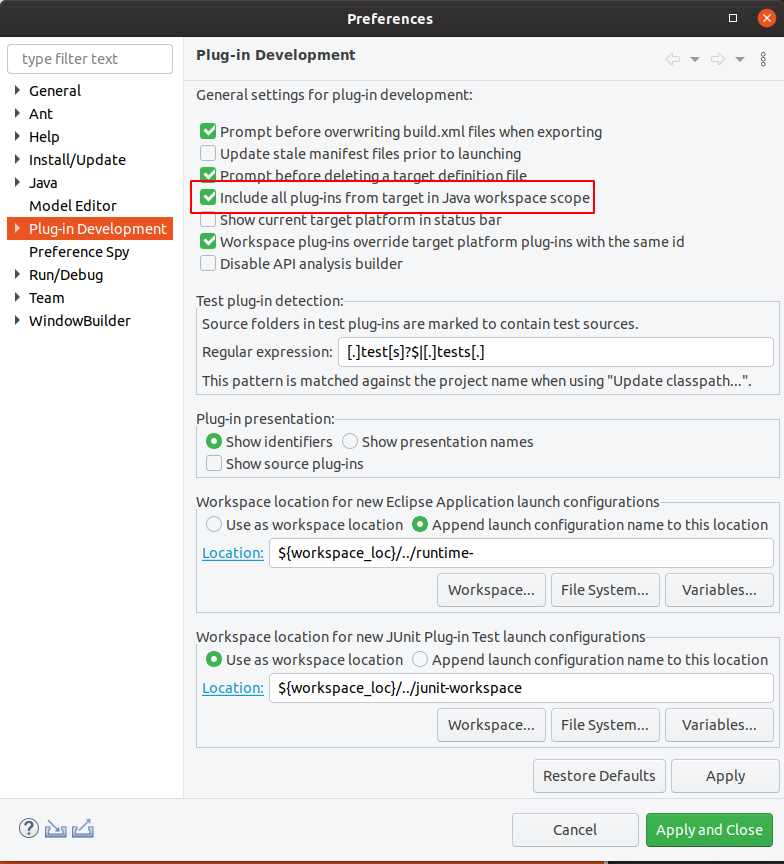Select Show identifiers radio button
Screen dimensions: 784x864
(214, 441)
